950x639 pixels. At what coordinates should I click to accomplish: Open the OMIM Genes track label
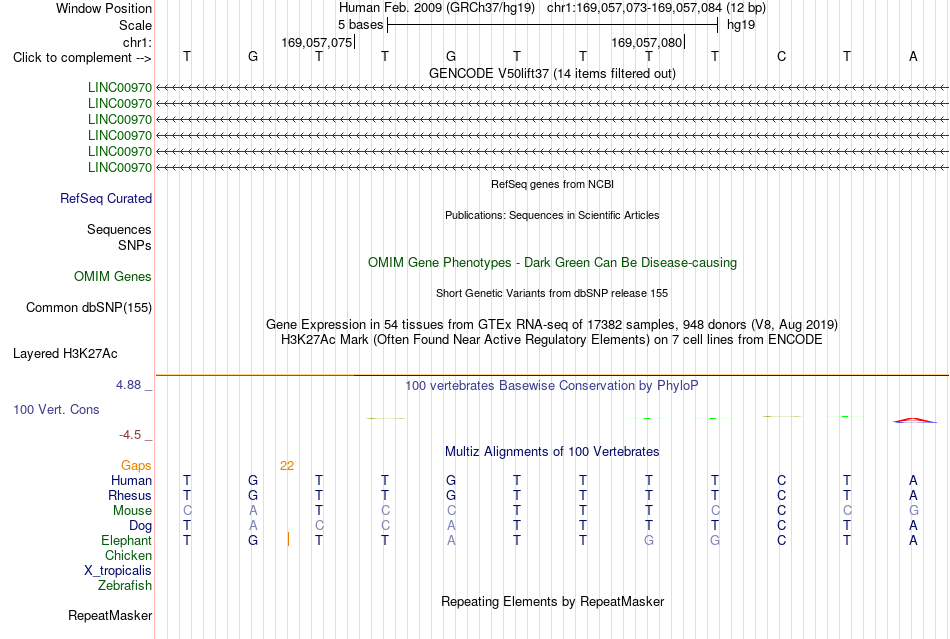pyautogui.click(x=112, y=276)
